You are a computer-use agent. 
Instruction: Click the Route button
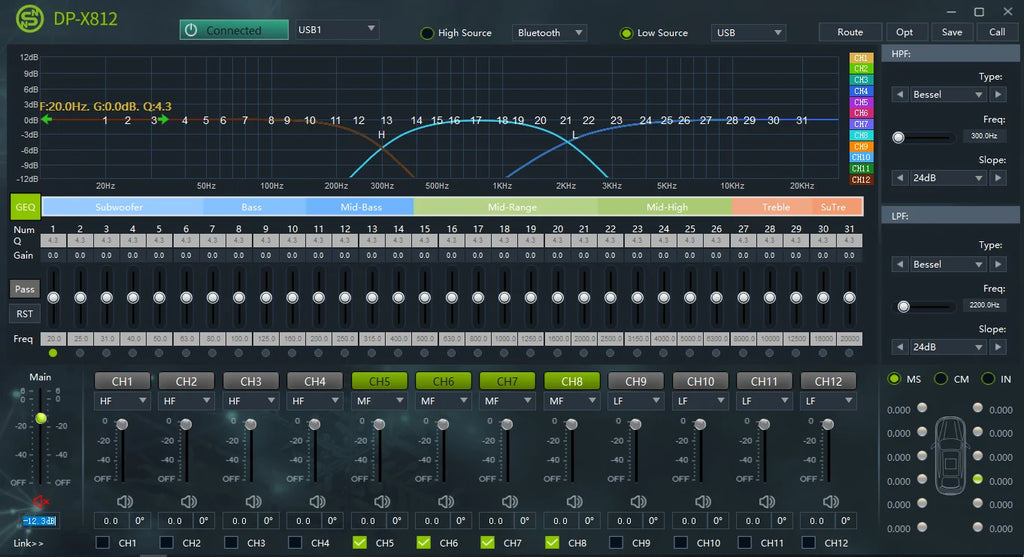point(850,32)
